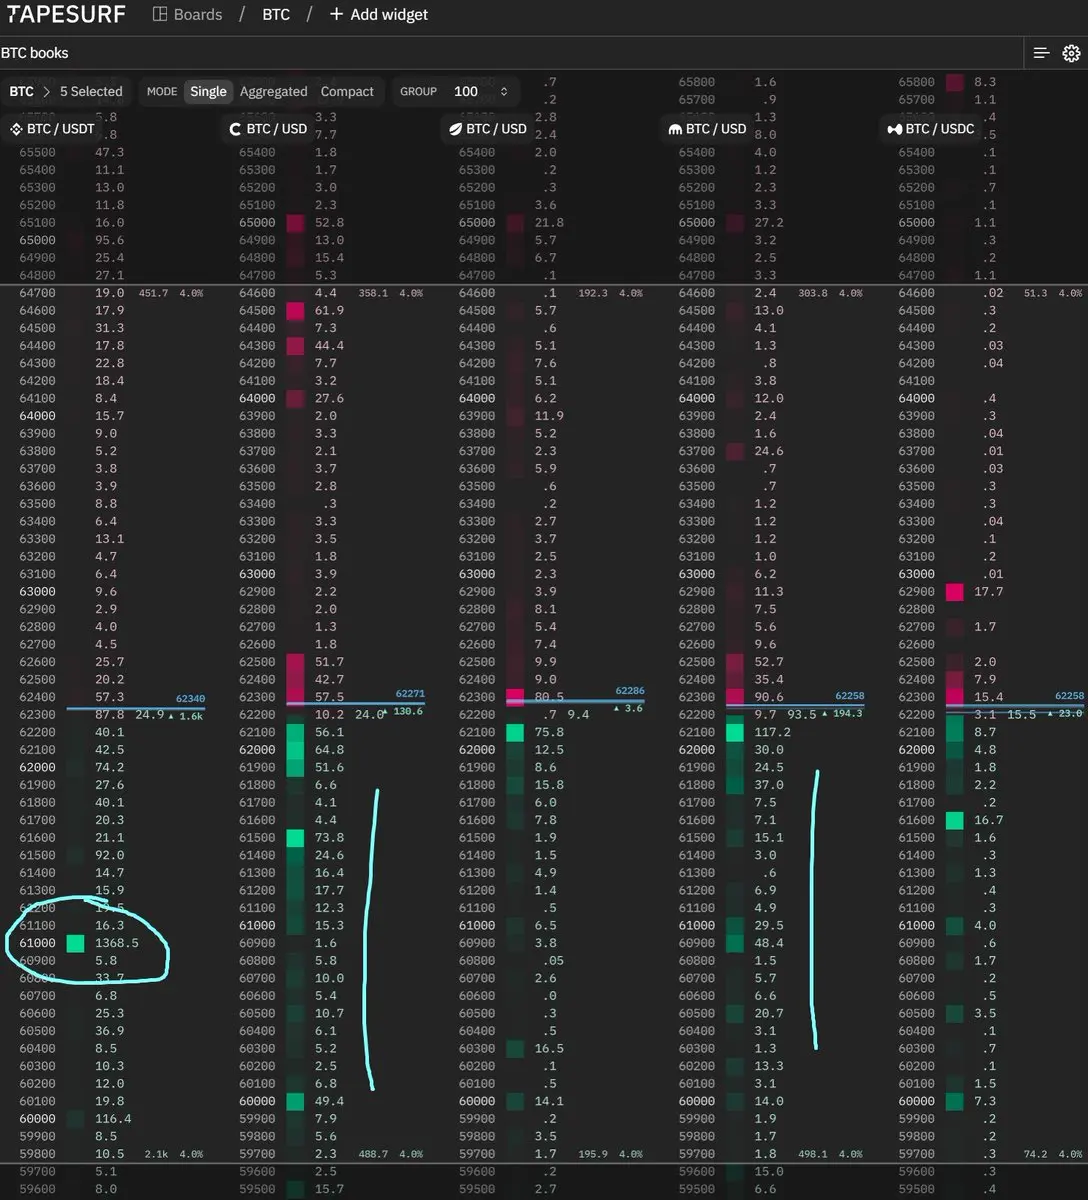Go to Boards in breadcrumb
Viewport: 1088px width, 1200px height.
(197, 15)
